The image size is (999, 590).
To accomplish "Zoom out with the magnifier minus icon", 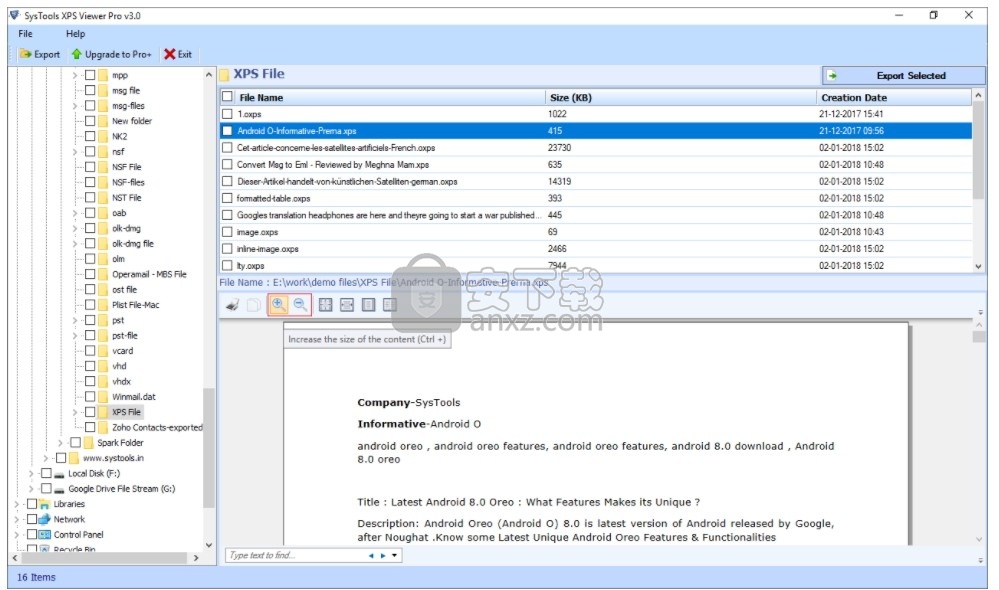I will click(300, 305).
